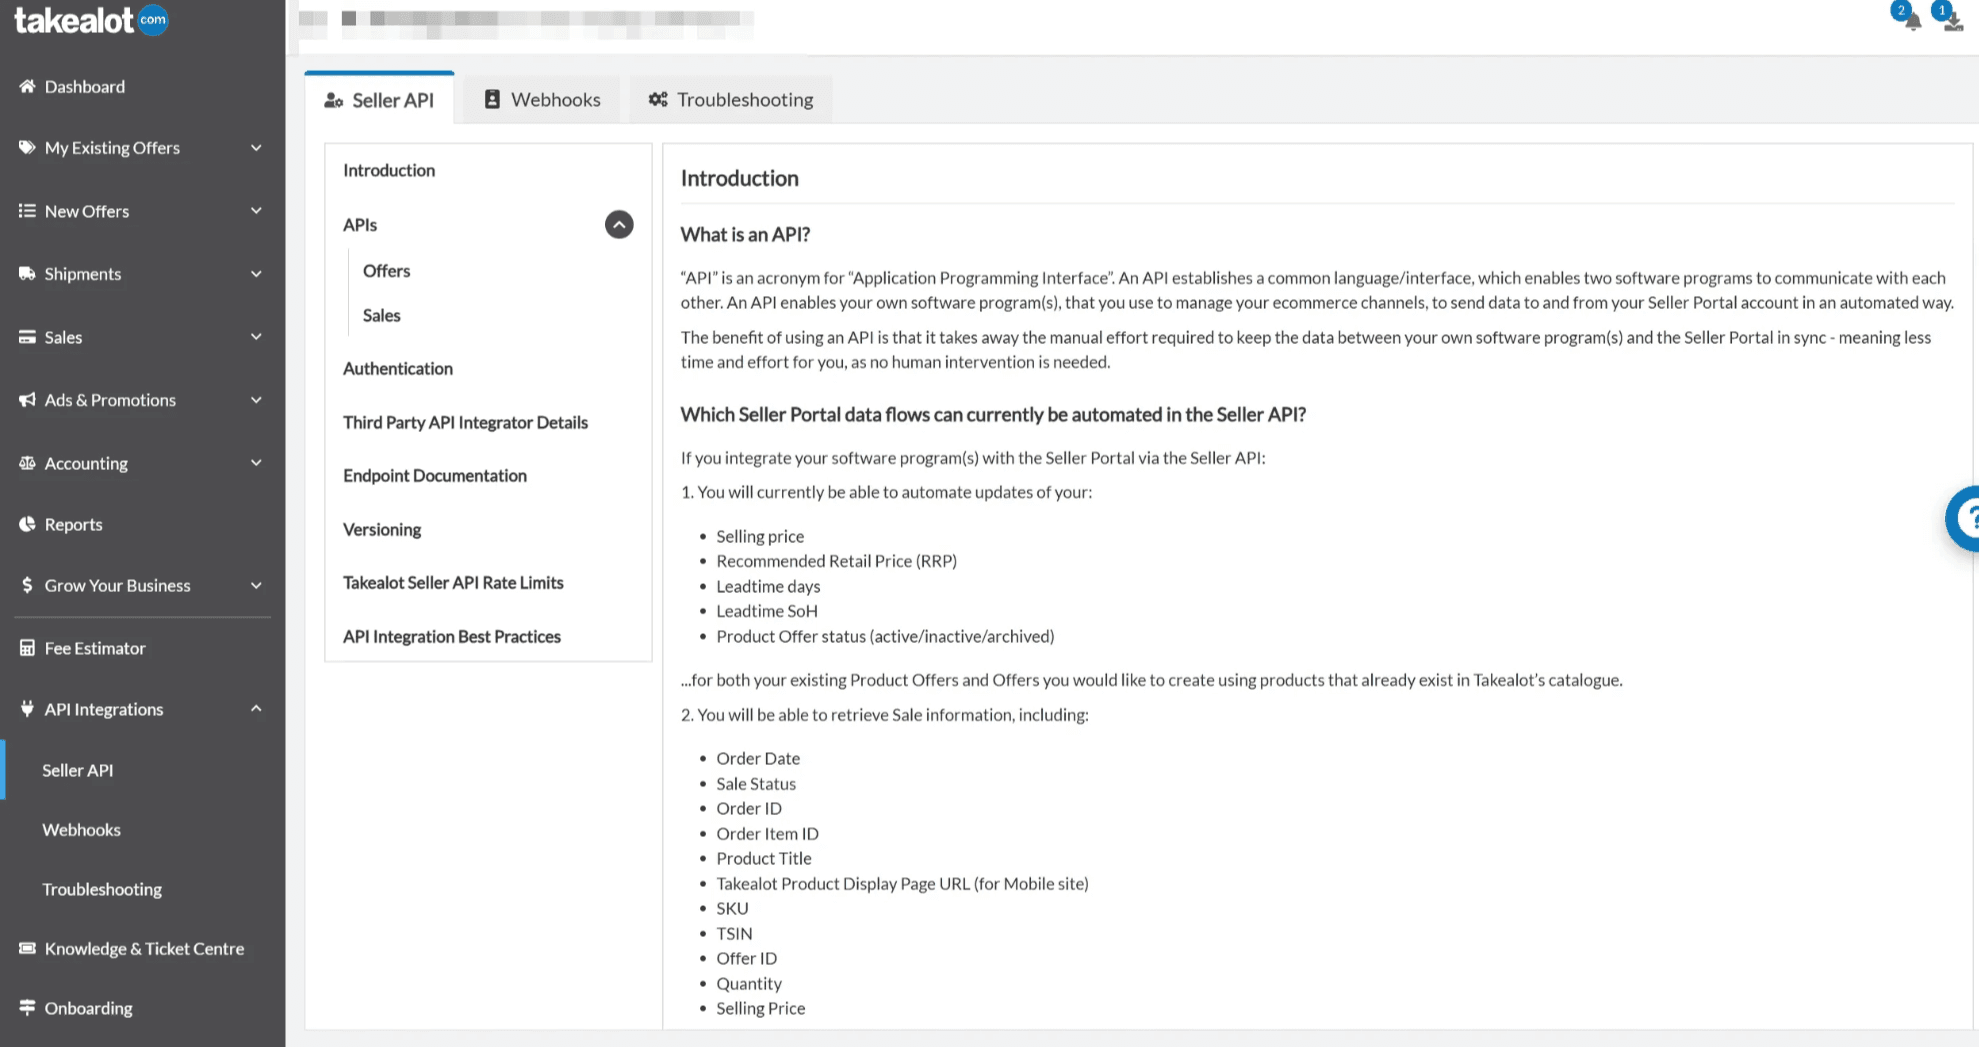Open Reports via the pie chart icon
This screenshot has width=1979, height=1047.
pyautogui.click(x=27, y=523)
